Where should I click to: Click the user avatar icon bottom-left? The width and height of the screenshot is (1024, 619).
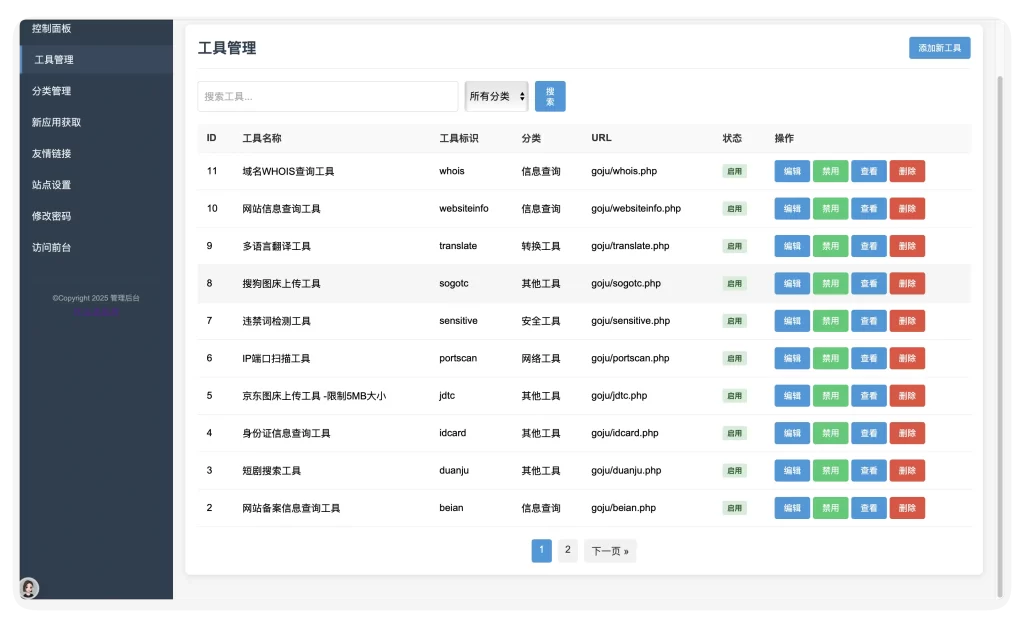[28, 589]
